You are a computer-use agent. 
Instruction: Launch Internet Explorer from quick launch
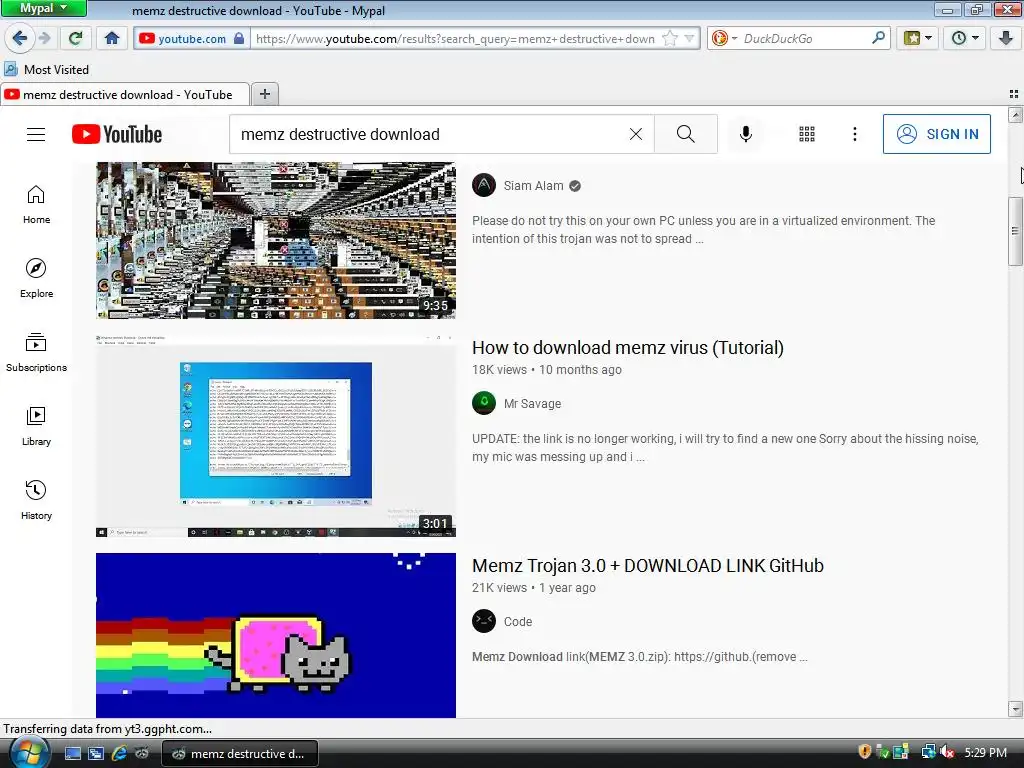point(119,754)
